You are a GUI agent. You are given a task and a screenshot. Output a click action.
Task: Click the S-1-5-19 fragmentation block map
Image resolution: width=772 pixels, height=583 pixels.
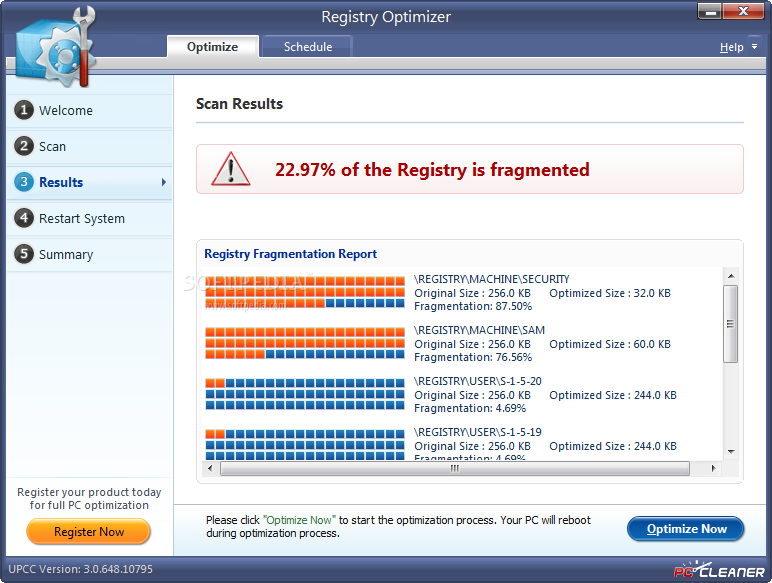point(305,445)
